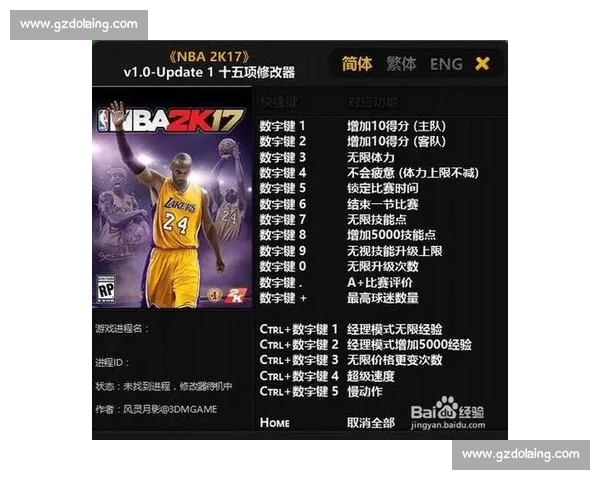Click the 经理模式增加5000经验 entry

409,344
